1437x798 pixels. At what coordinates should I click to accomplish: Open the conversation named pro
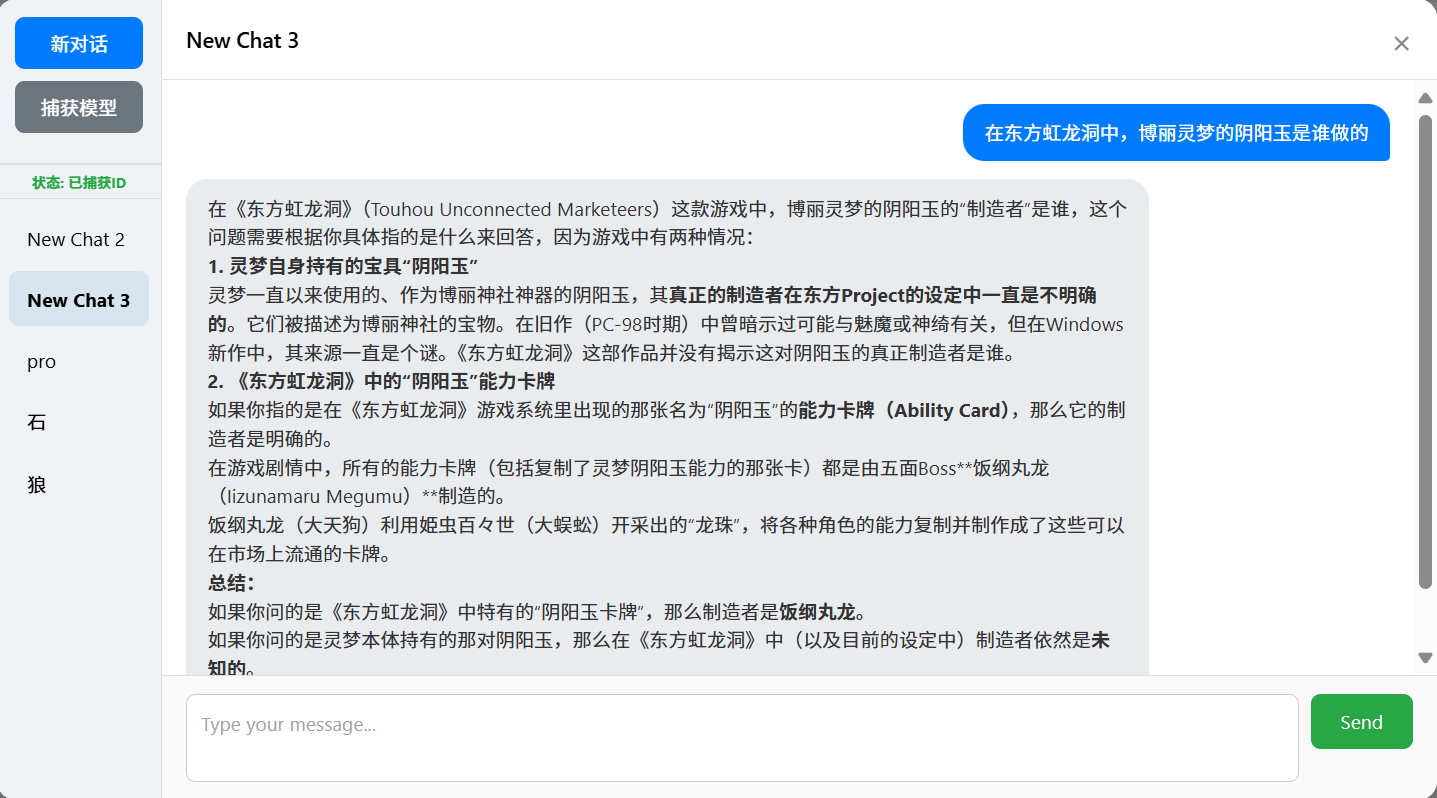(x=79, y=362)
